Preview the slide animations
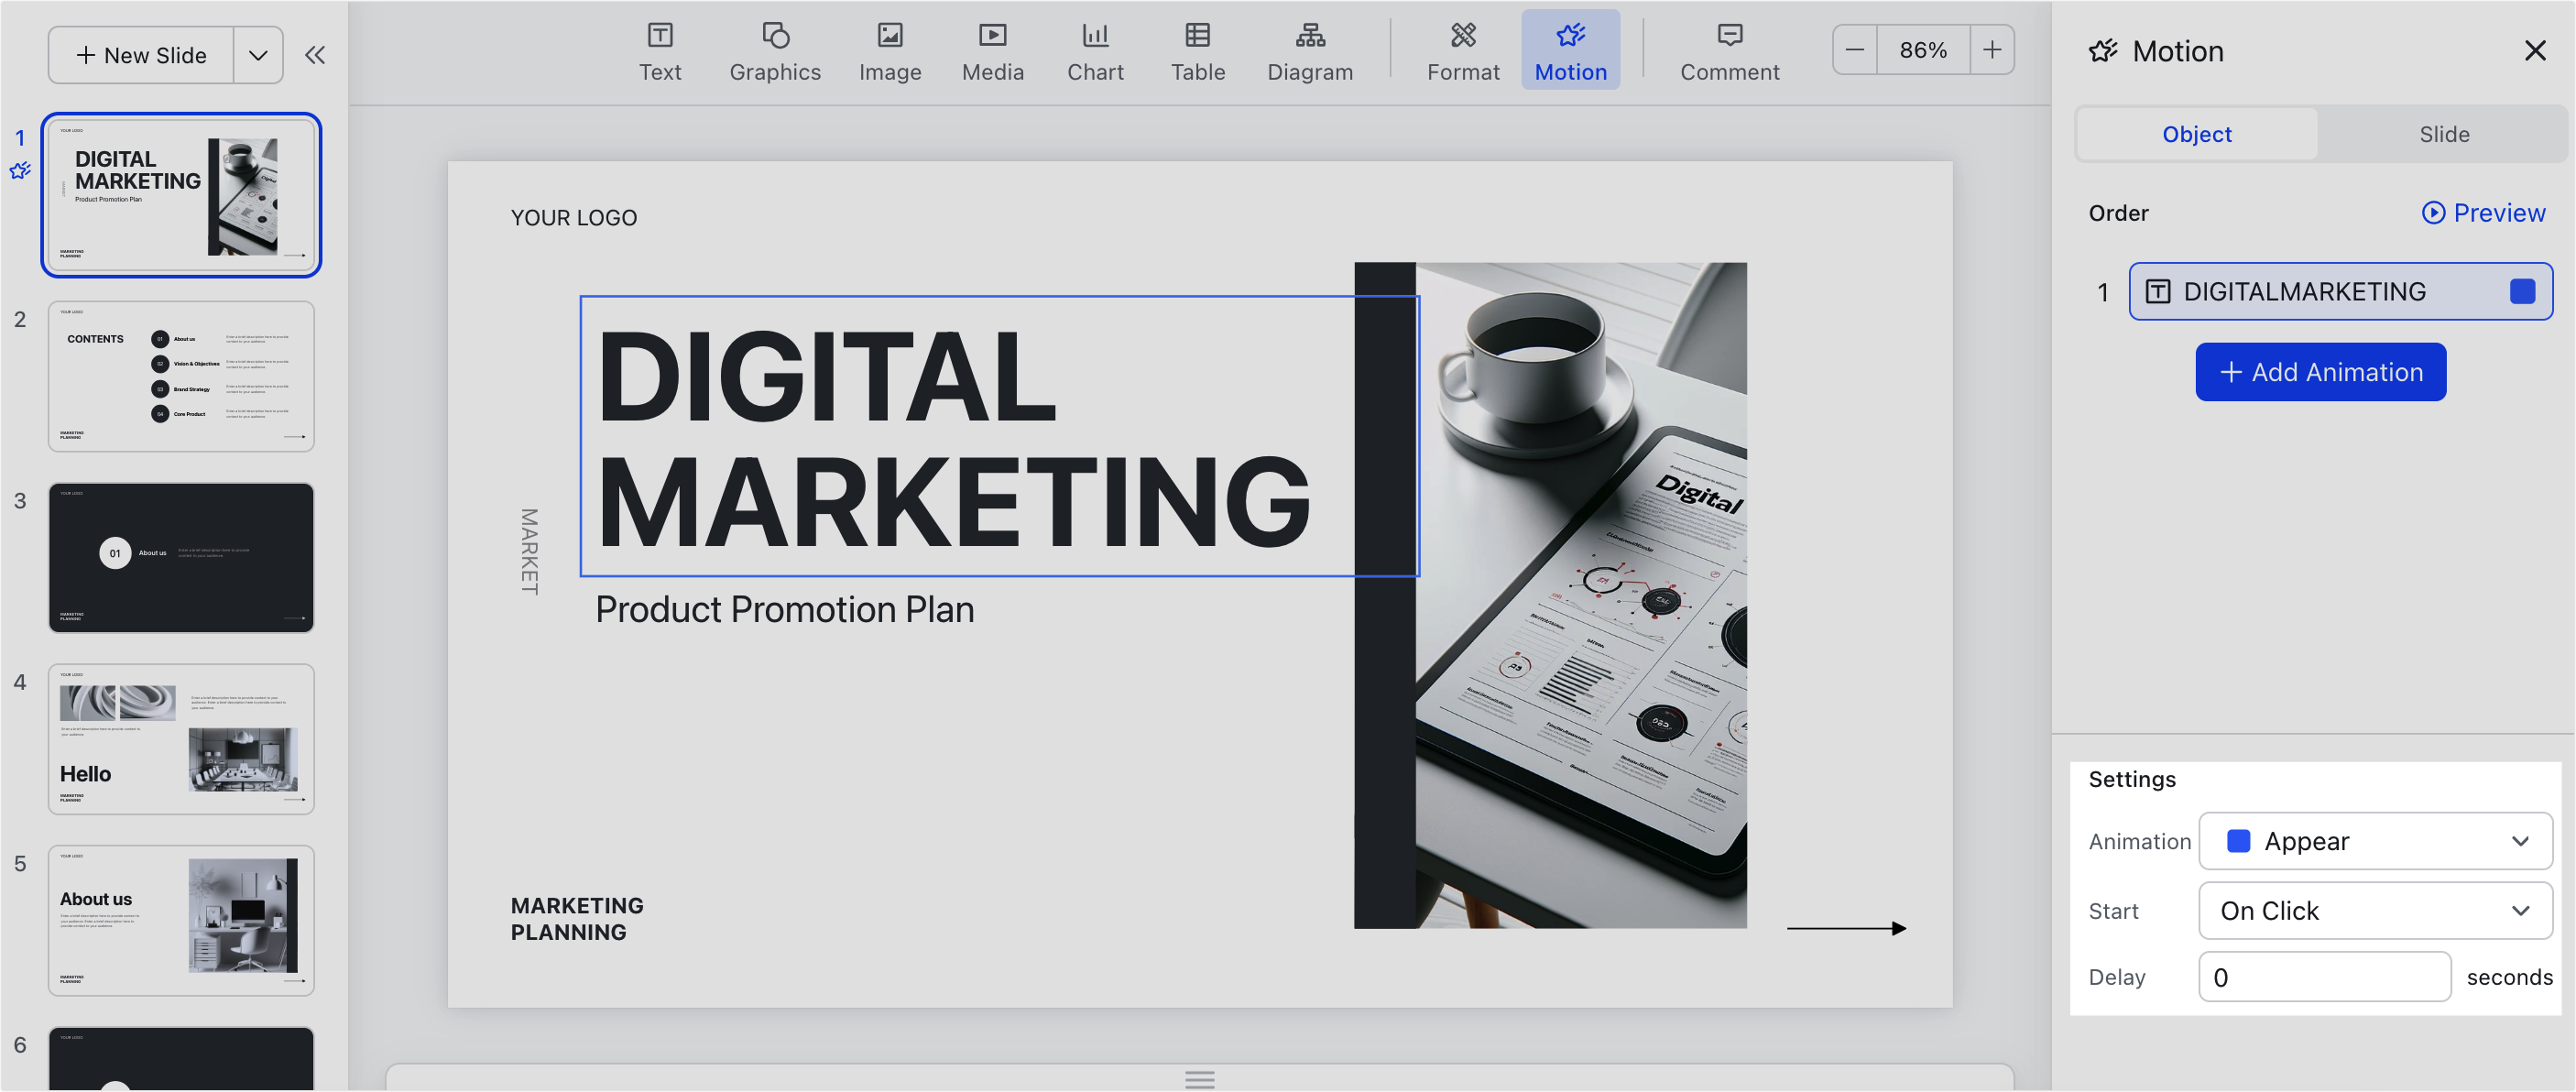This screenshot has width=2576, height=1092. (2484, 212)
